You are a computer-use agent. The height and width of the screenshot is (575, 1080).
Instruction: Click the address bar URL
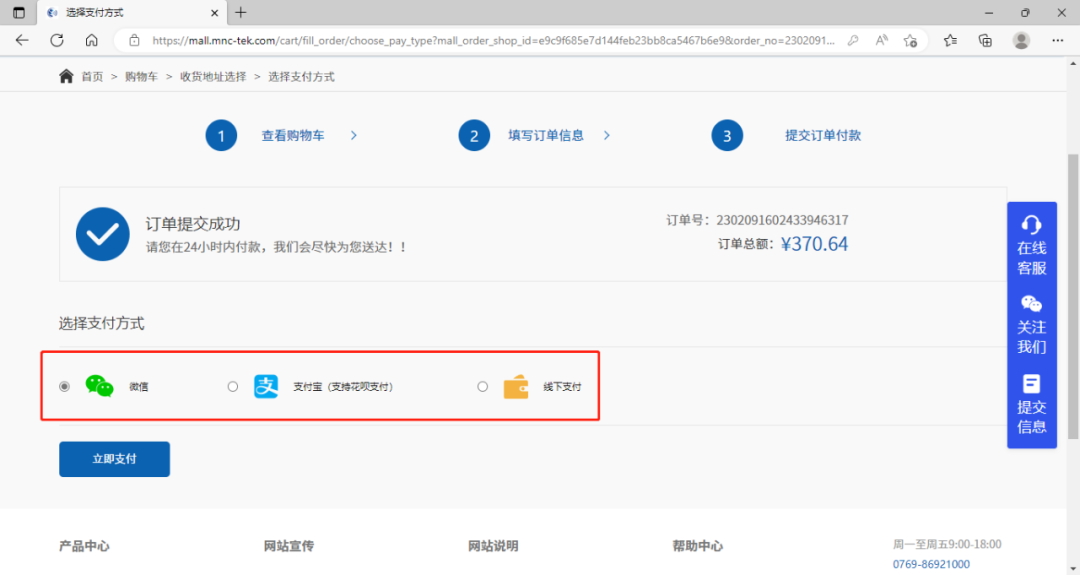pos(493,41)
